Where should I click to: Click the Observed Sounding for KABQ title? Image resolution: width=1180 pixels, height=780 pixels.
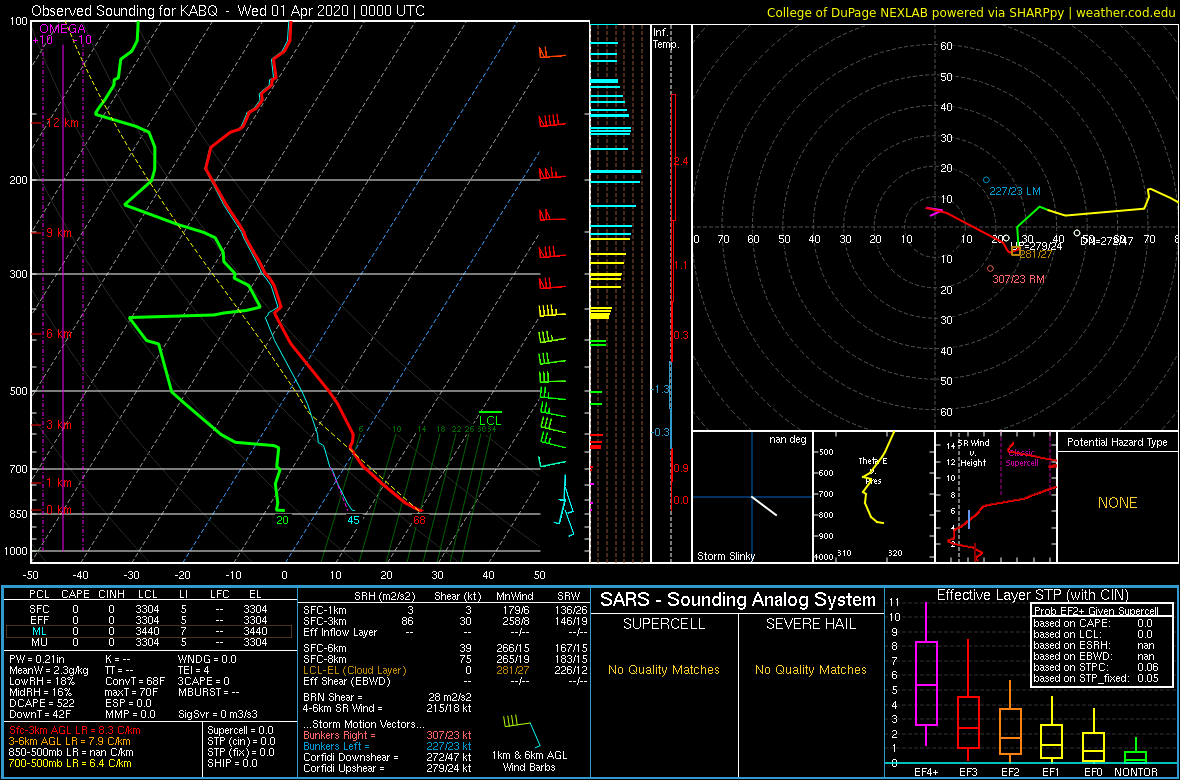click(228, 11)
